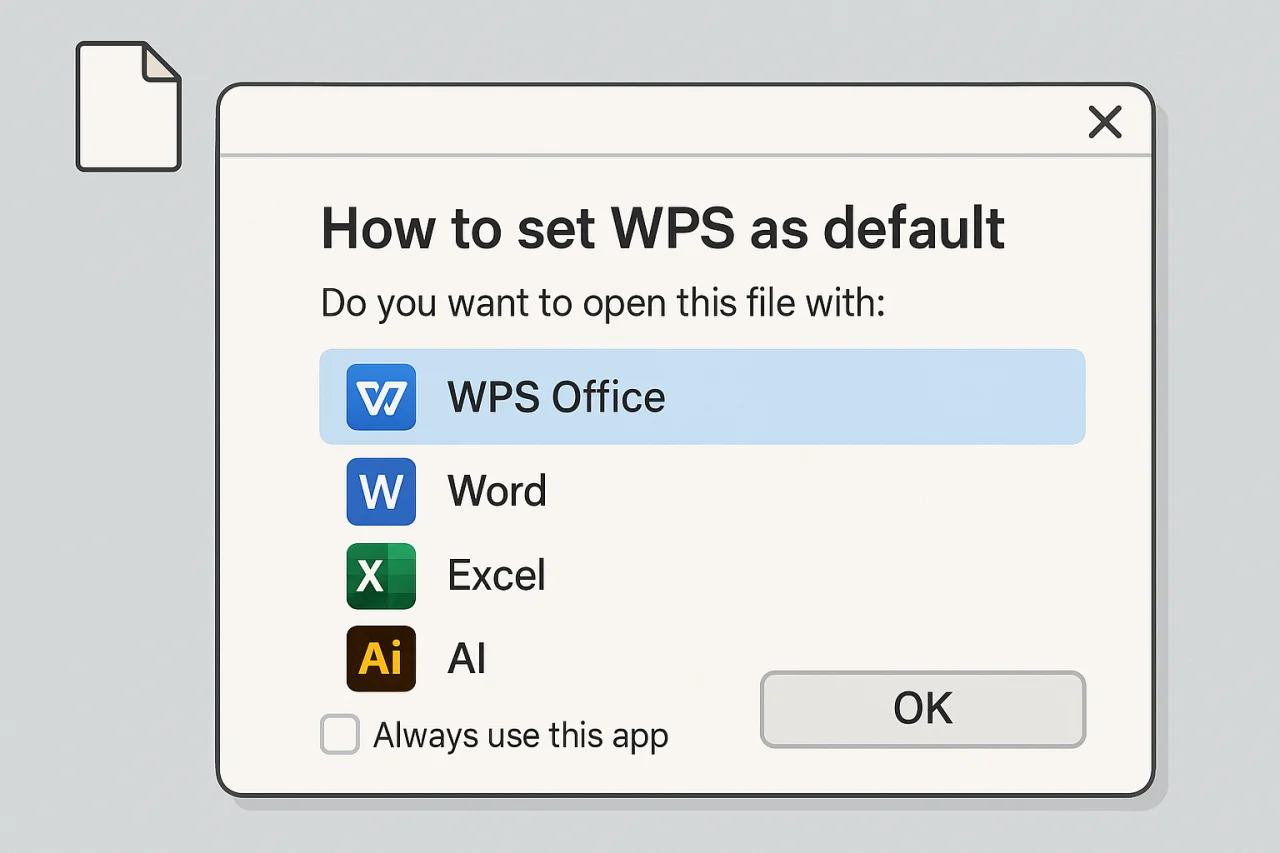The height and width of the screenshot is (853, 1280).
Task: Enable the Always use this app checkbox
Action: pyautogui.click(x=340, y=735)
